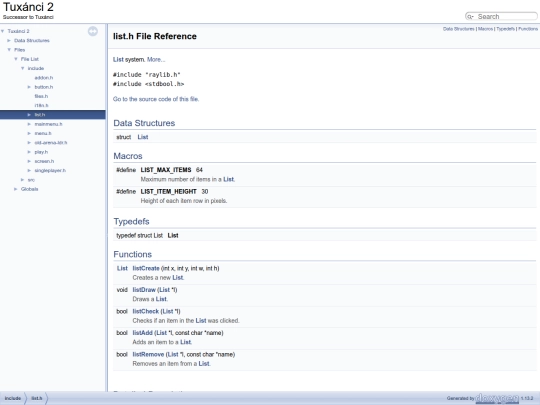Jump to Macros via top summary link
The width and height of the screenshot is (540, 405).
click(x=486, y=29)
